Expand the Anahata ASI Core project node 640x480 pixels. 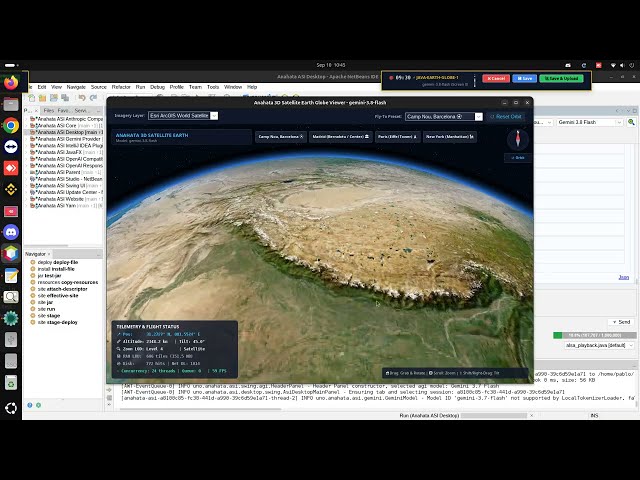coord(27,126)
